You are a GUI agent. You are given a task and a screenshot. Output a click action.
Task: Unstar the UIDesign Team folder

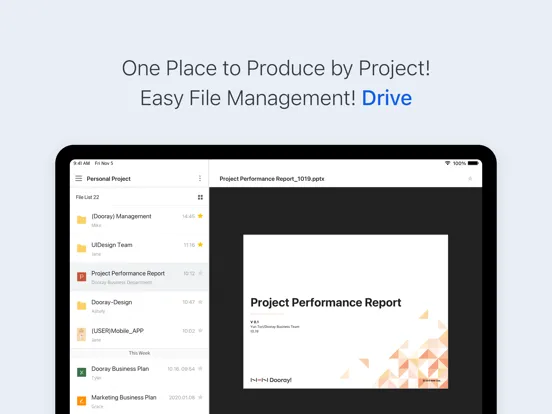[x=200, y=244]
